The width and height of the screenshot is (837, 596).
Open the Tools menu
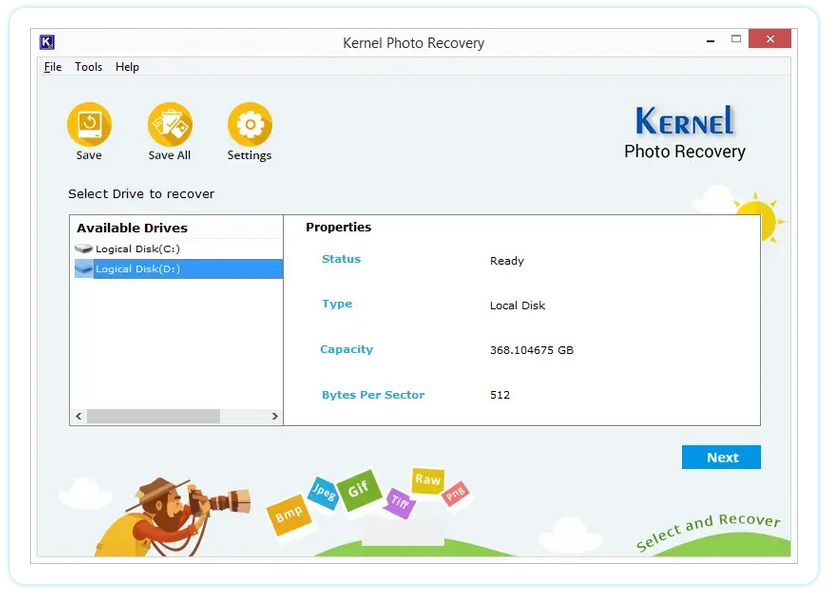[x=88, y=67]
